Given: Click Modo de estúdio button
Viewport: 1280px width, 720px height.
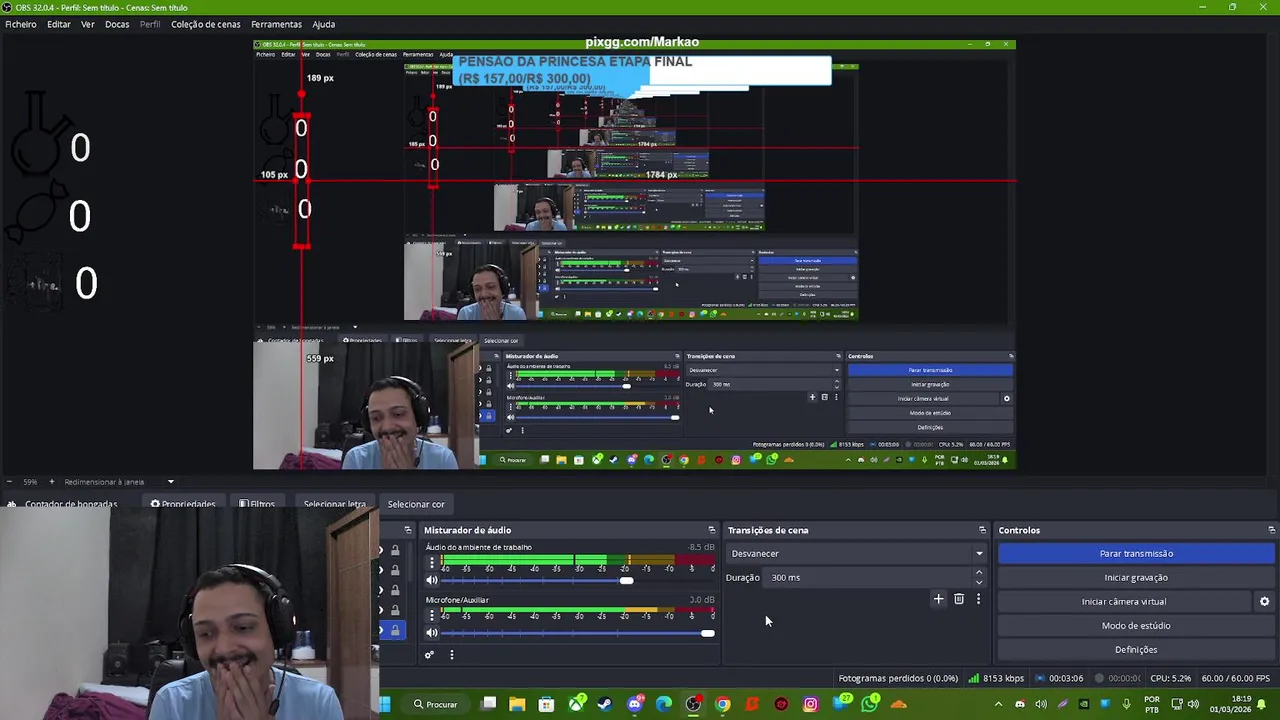Looking at the screenshot, I should 1136,625.
